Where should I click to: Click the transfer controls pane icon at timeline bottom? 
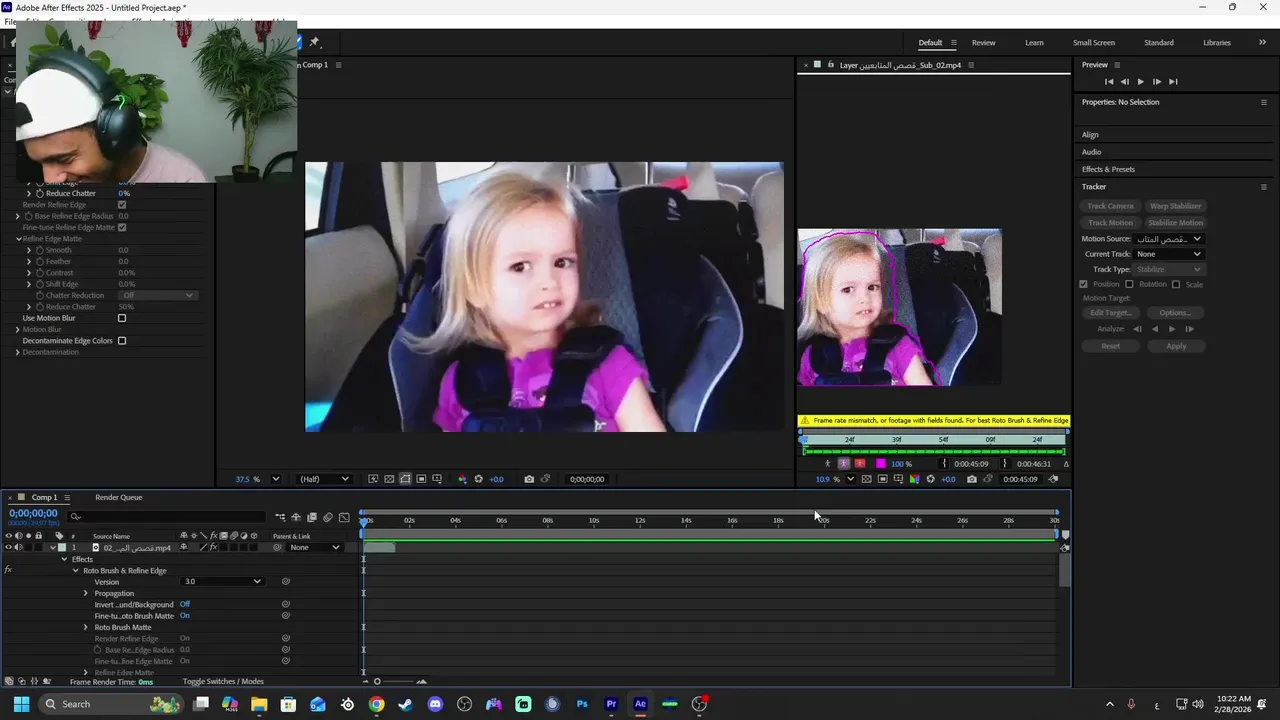tap(22, 681)
